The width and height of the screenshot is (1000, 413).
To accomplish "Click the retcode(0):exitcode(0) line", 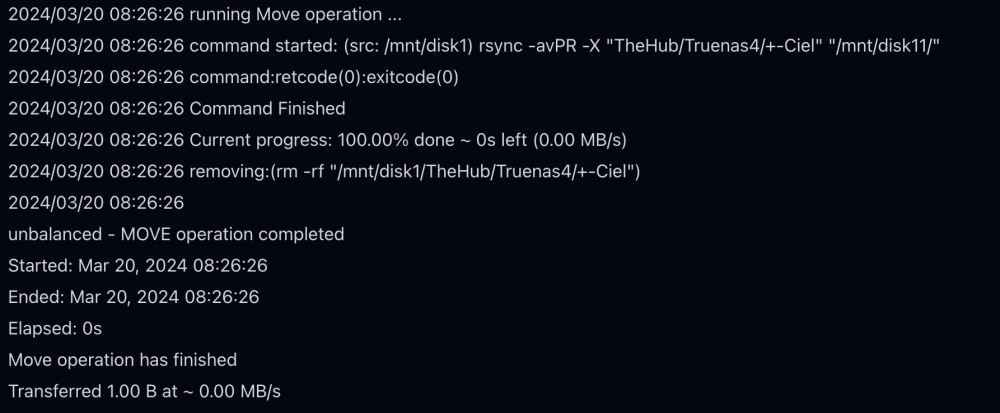I will (233, 77).
